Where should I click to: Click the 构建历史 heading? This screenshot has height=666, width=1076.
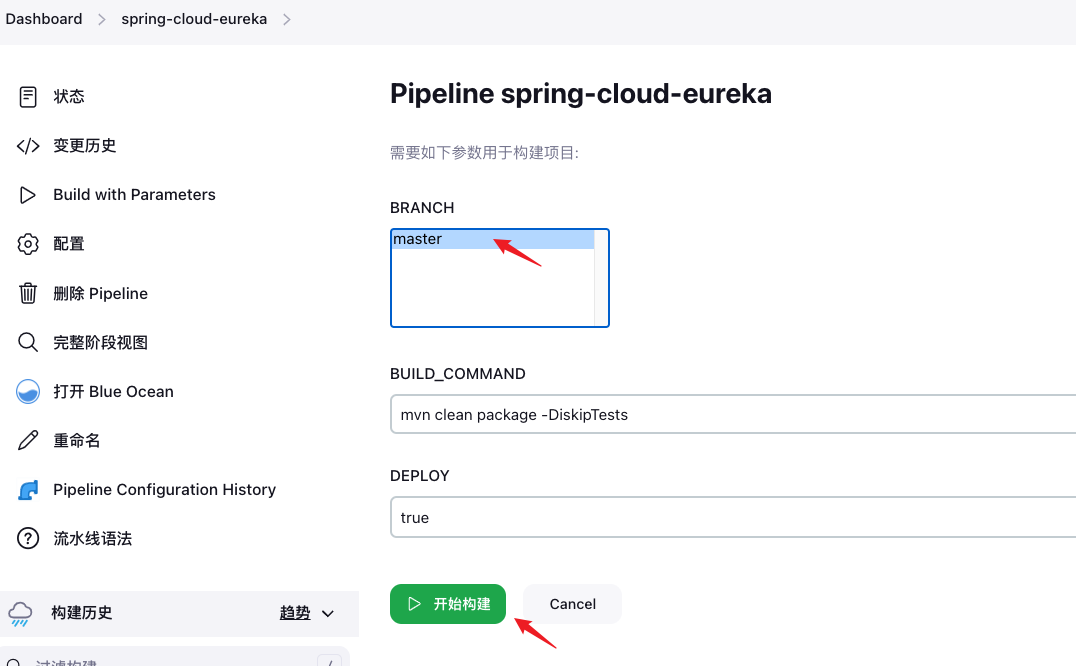point(82,613)
